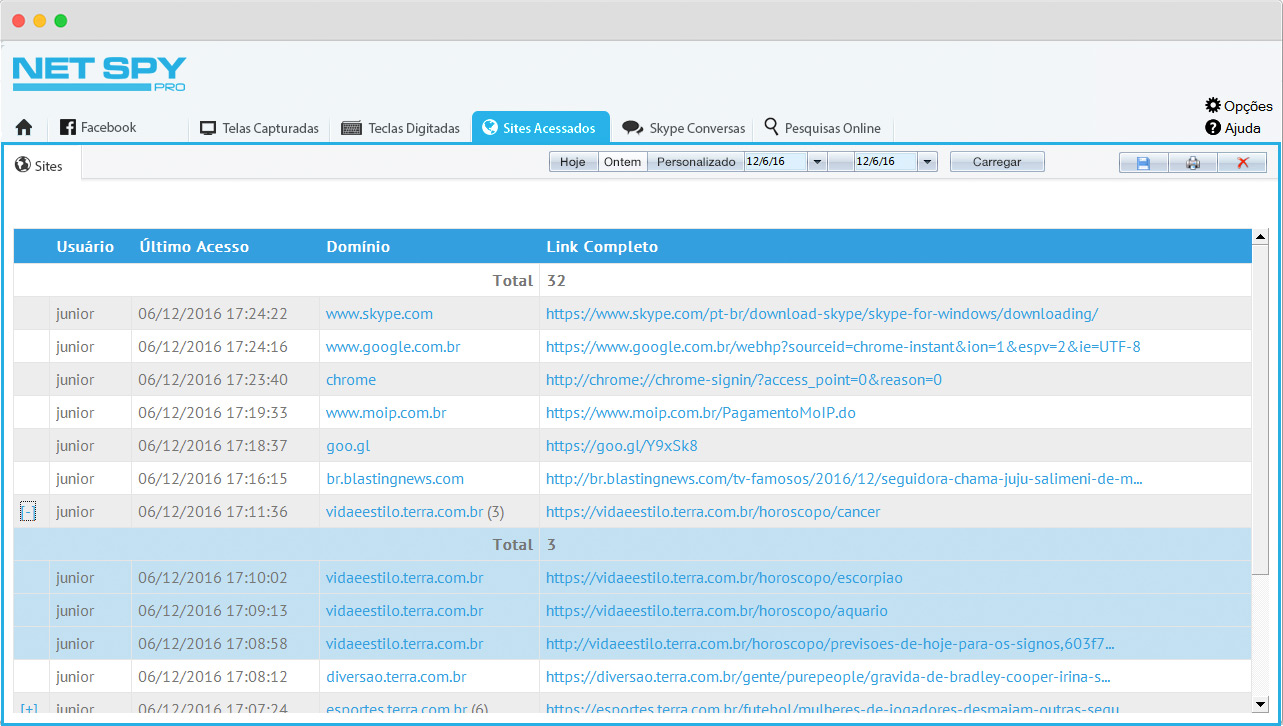This screenshot has height=726, width=1283.
Task: Select the Personalizado date filter
Action: (x=696, y=162)
